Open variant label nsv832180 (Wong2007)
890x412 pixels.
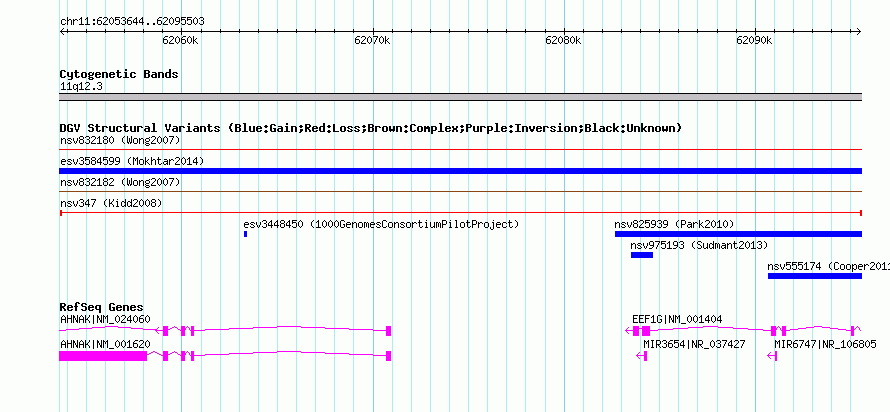pyautogui.click(x=120, y=140)
